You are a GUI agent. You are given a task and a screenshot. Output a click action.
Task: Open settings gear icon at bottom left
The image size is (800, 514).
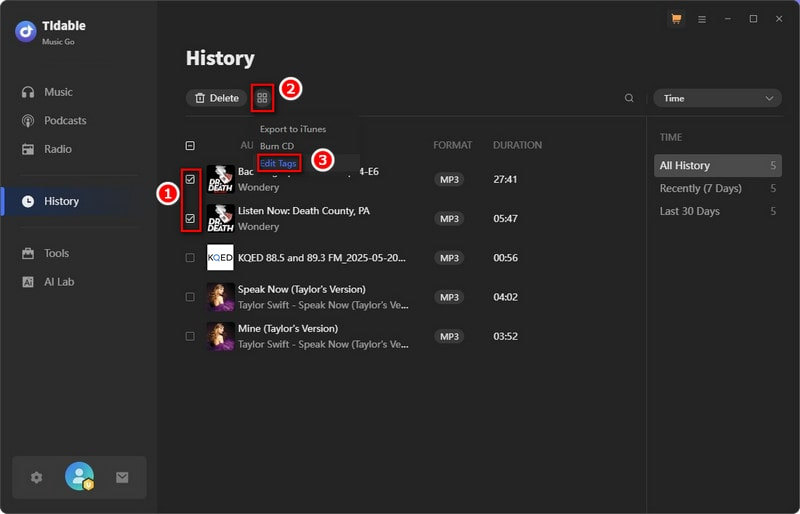click(37, 478)
